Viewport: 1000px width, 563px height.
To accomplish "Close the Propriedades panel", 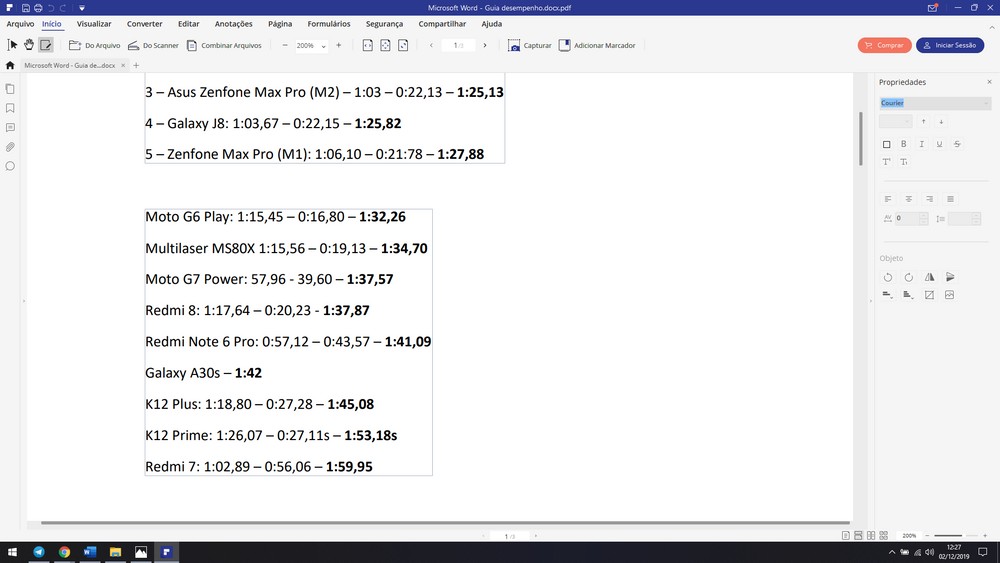I will point(989,82).
